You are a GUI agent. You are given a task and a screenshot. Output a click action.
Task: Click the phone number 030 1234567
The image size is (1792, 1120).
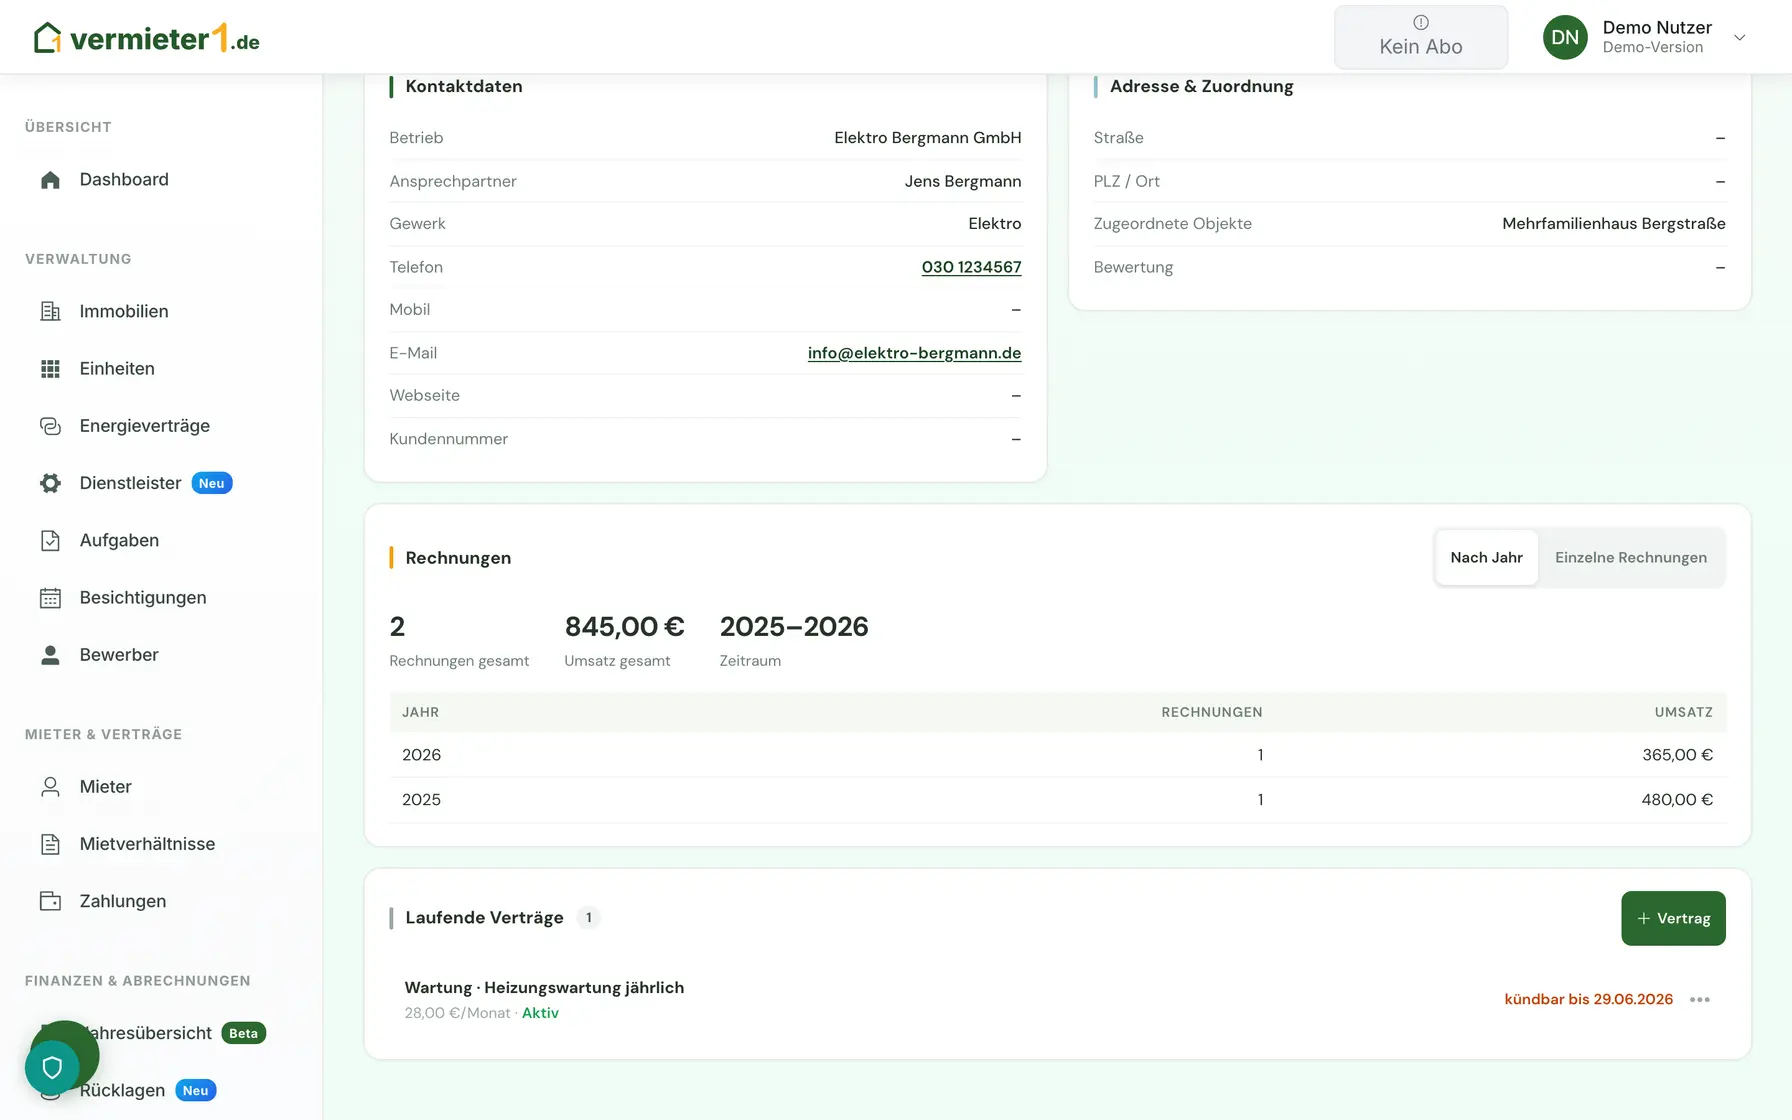[x=971, y=267]
